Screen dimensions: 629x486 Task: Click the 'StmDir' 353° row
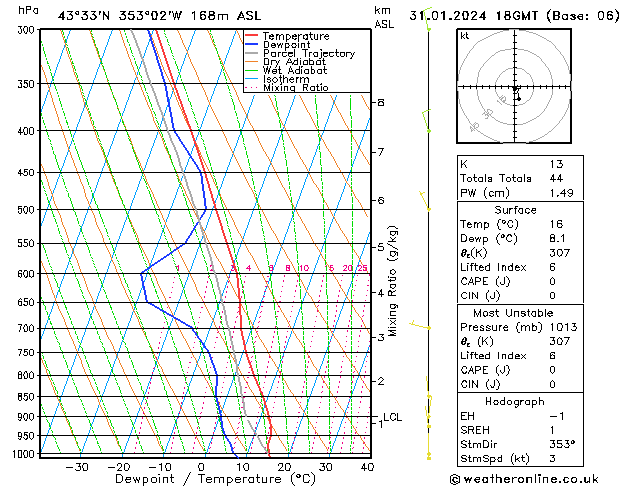(520, 445)
